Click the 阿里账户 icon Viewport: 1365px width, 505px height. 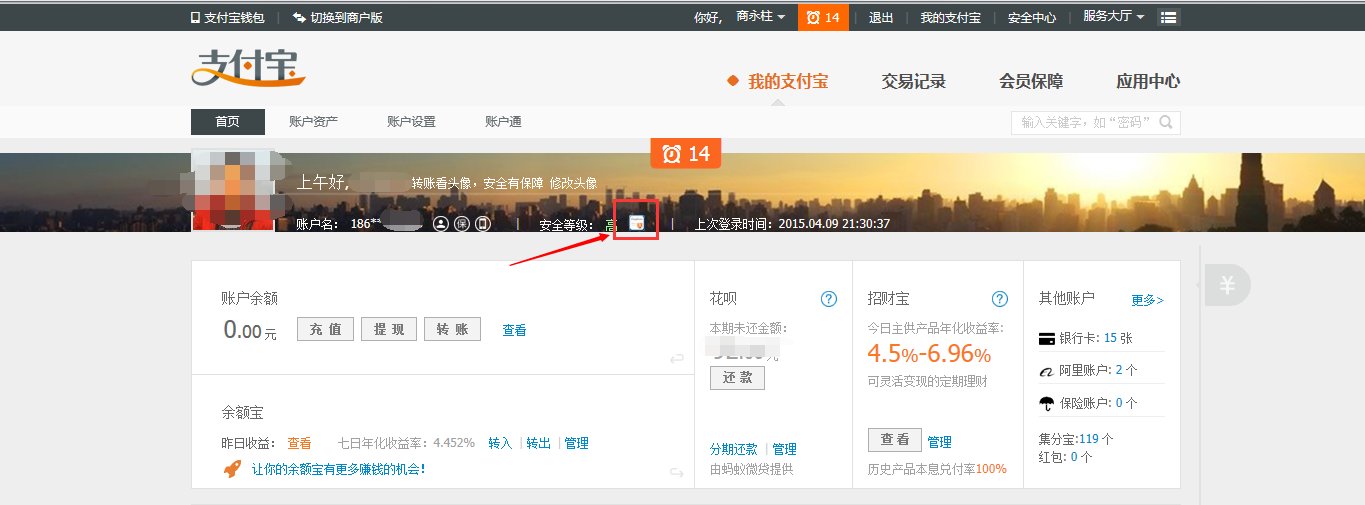coord(1047,371)
